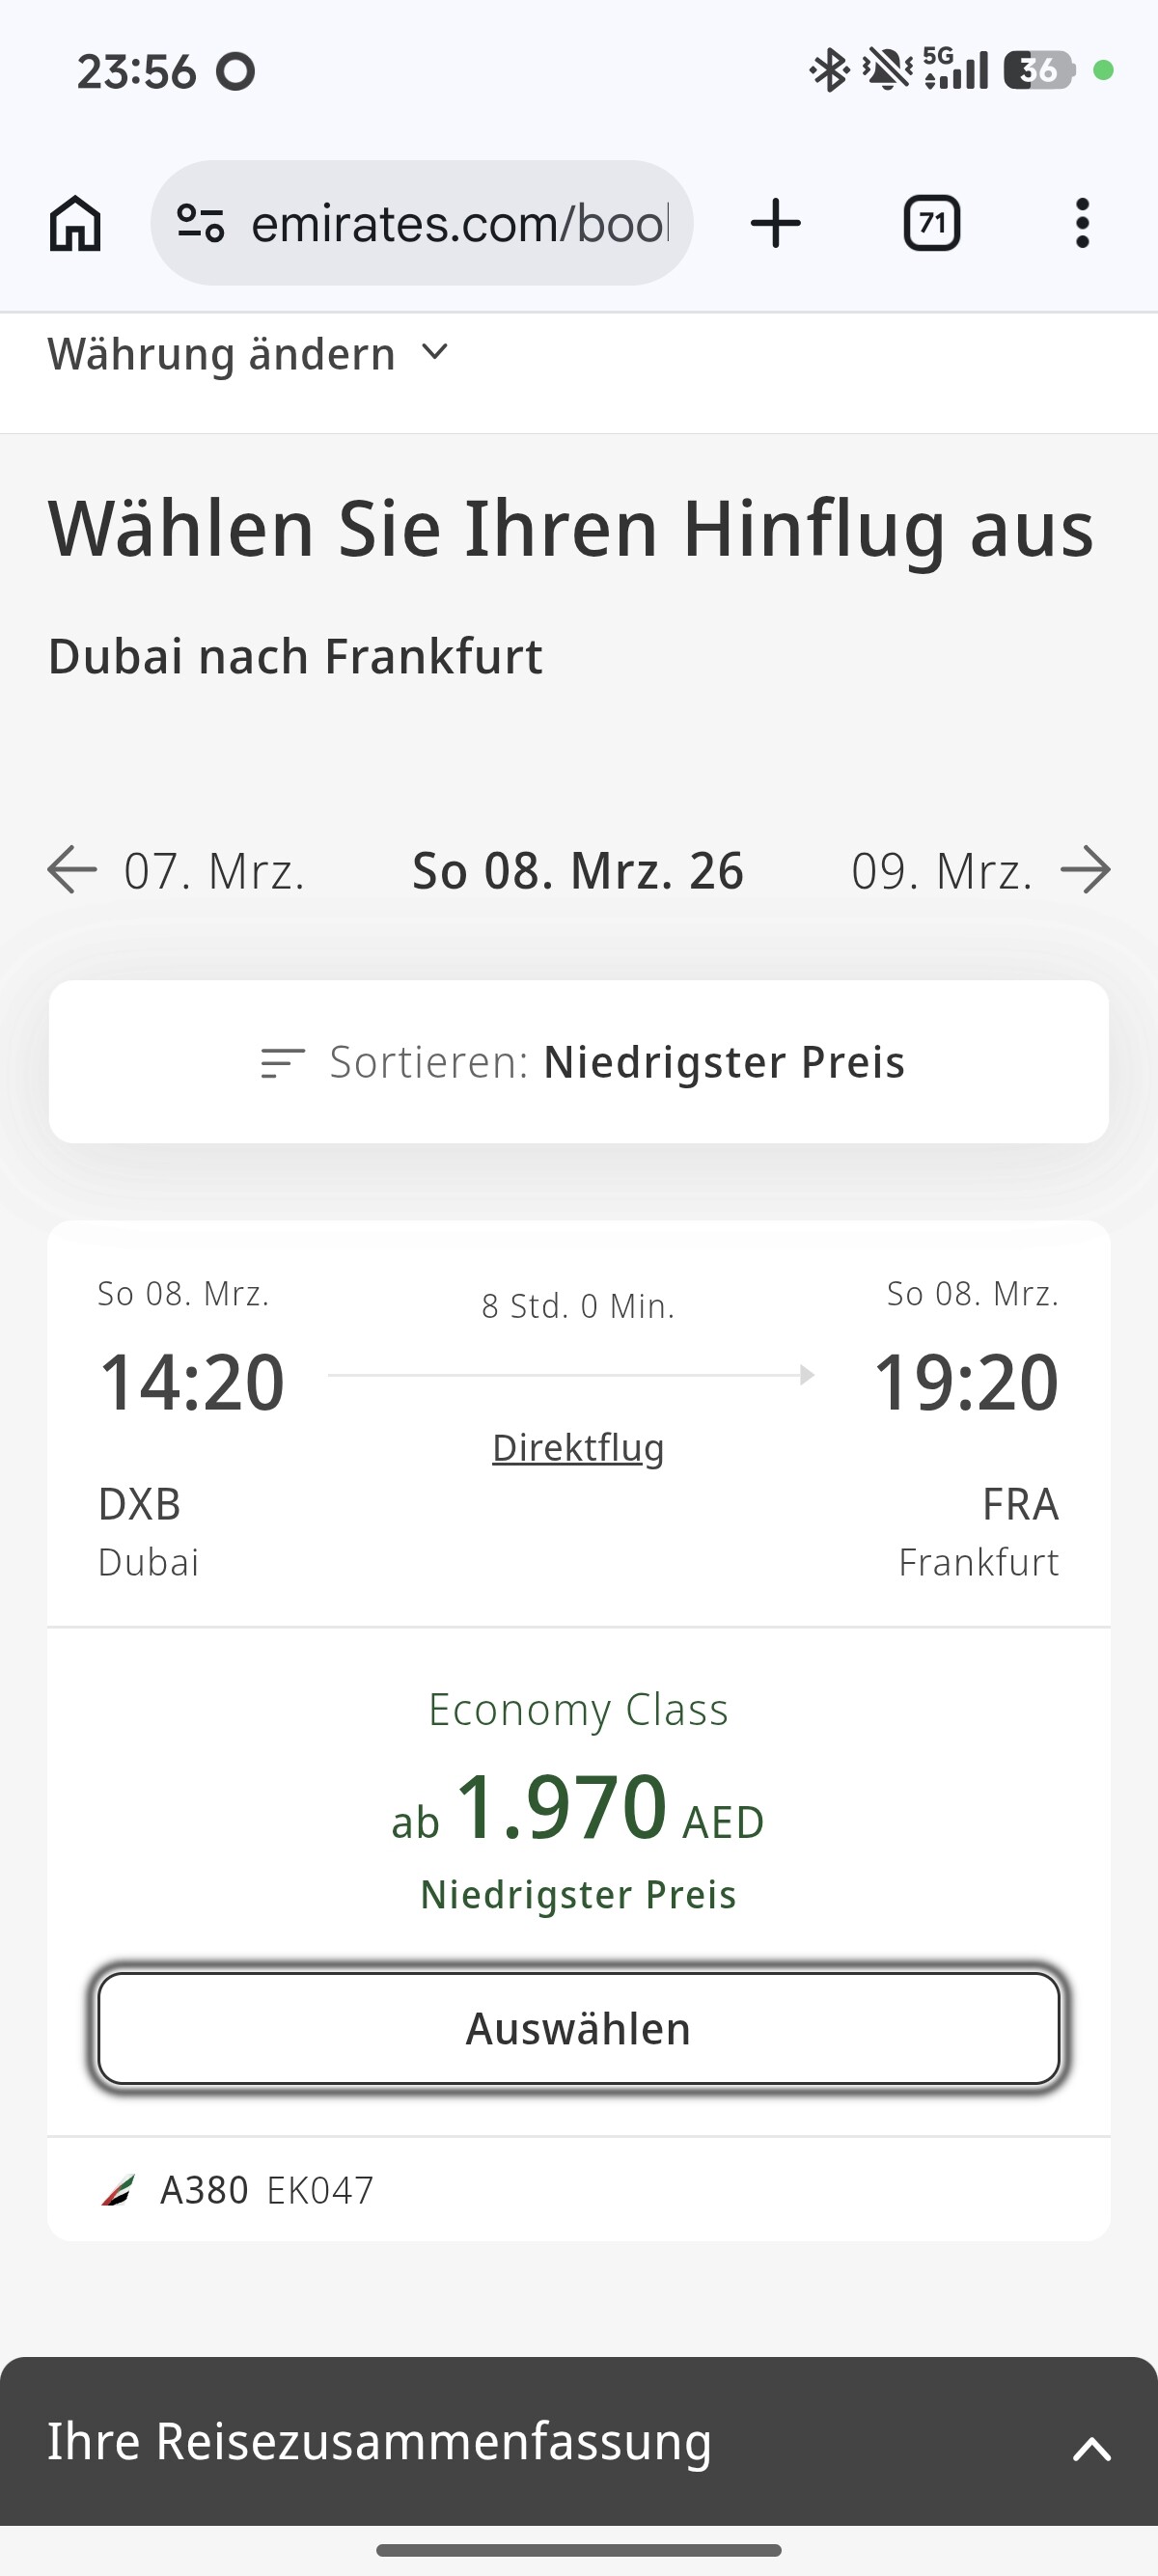This screenshot has height=2576, width=1158.
Task: Tap the emirates.com address bar
Action: click(x=460, y=223)
